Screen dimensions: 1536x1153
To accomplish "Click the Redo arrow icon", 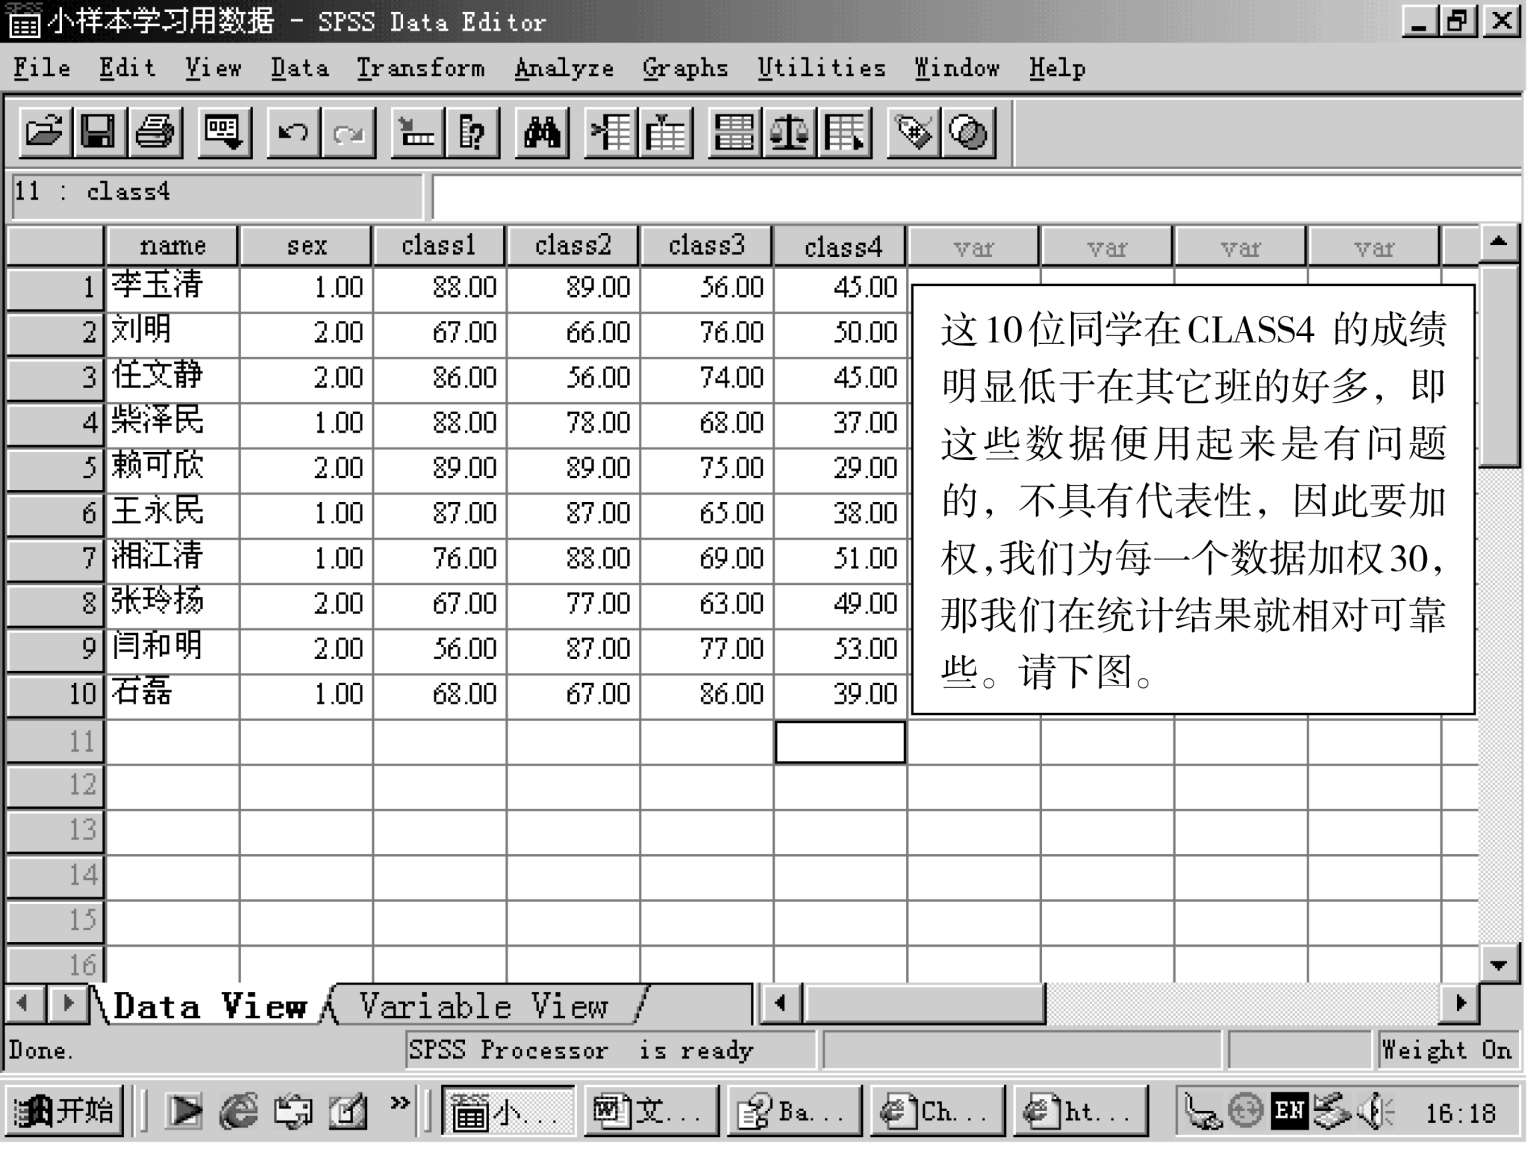I will 348,133.
